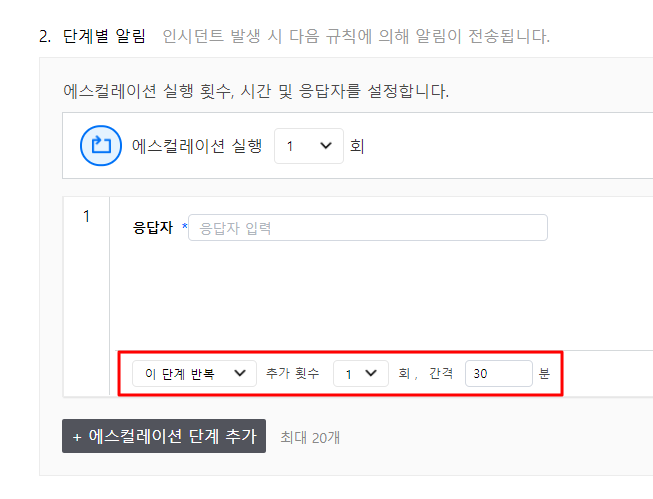Click the '에스컬레이션 실행 횟수, 시간' instruction sentence

point(255,92)
